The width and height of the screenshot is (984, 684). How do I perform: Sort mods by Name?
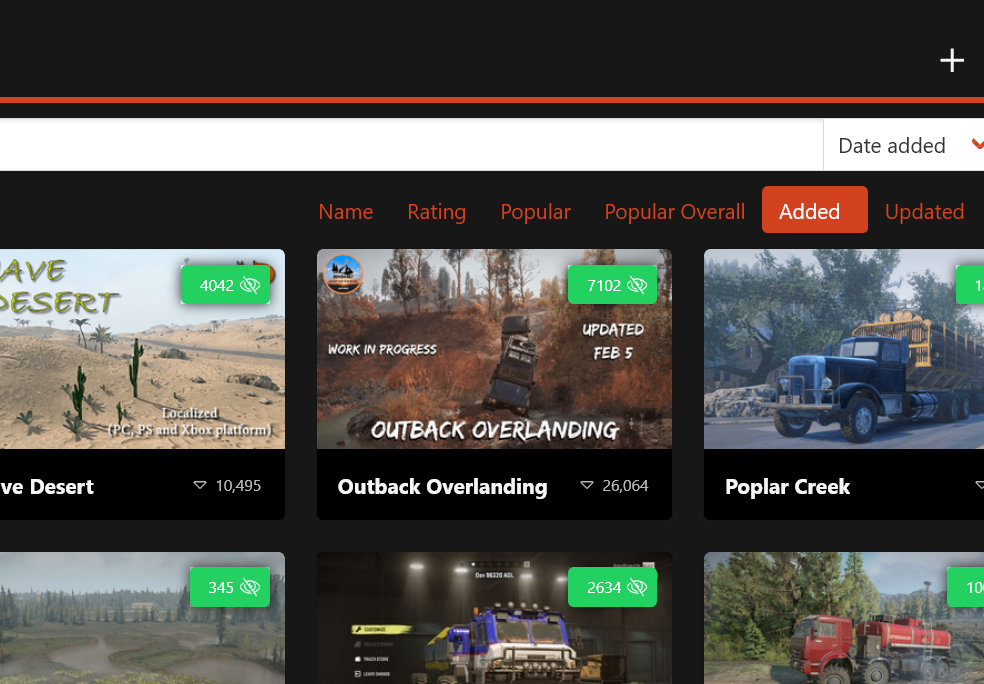[x=345, y=212]
